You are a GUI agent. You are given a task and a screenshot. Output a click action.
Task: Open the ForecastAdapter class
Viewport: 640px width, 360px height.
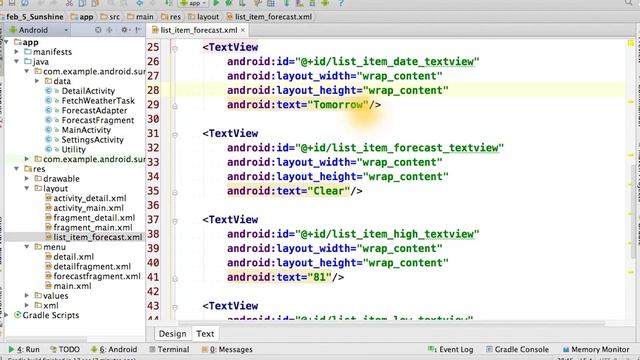coord(94,110)
